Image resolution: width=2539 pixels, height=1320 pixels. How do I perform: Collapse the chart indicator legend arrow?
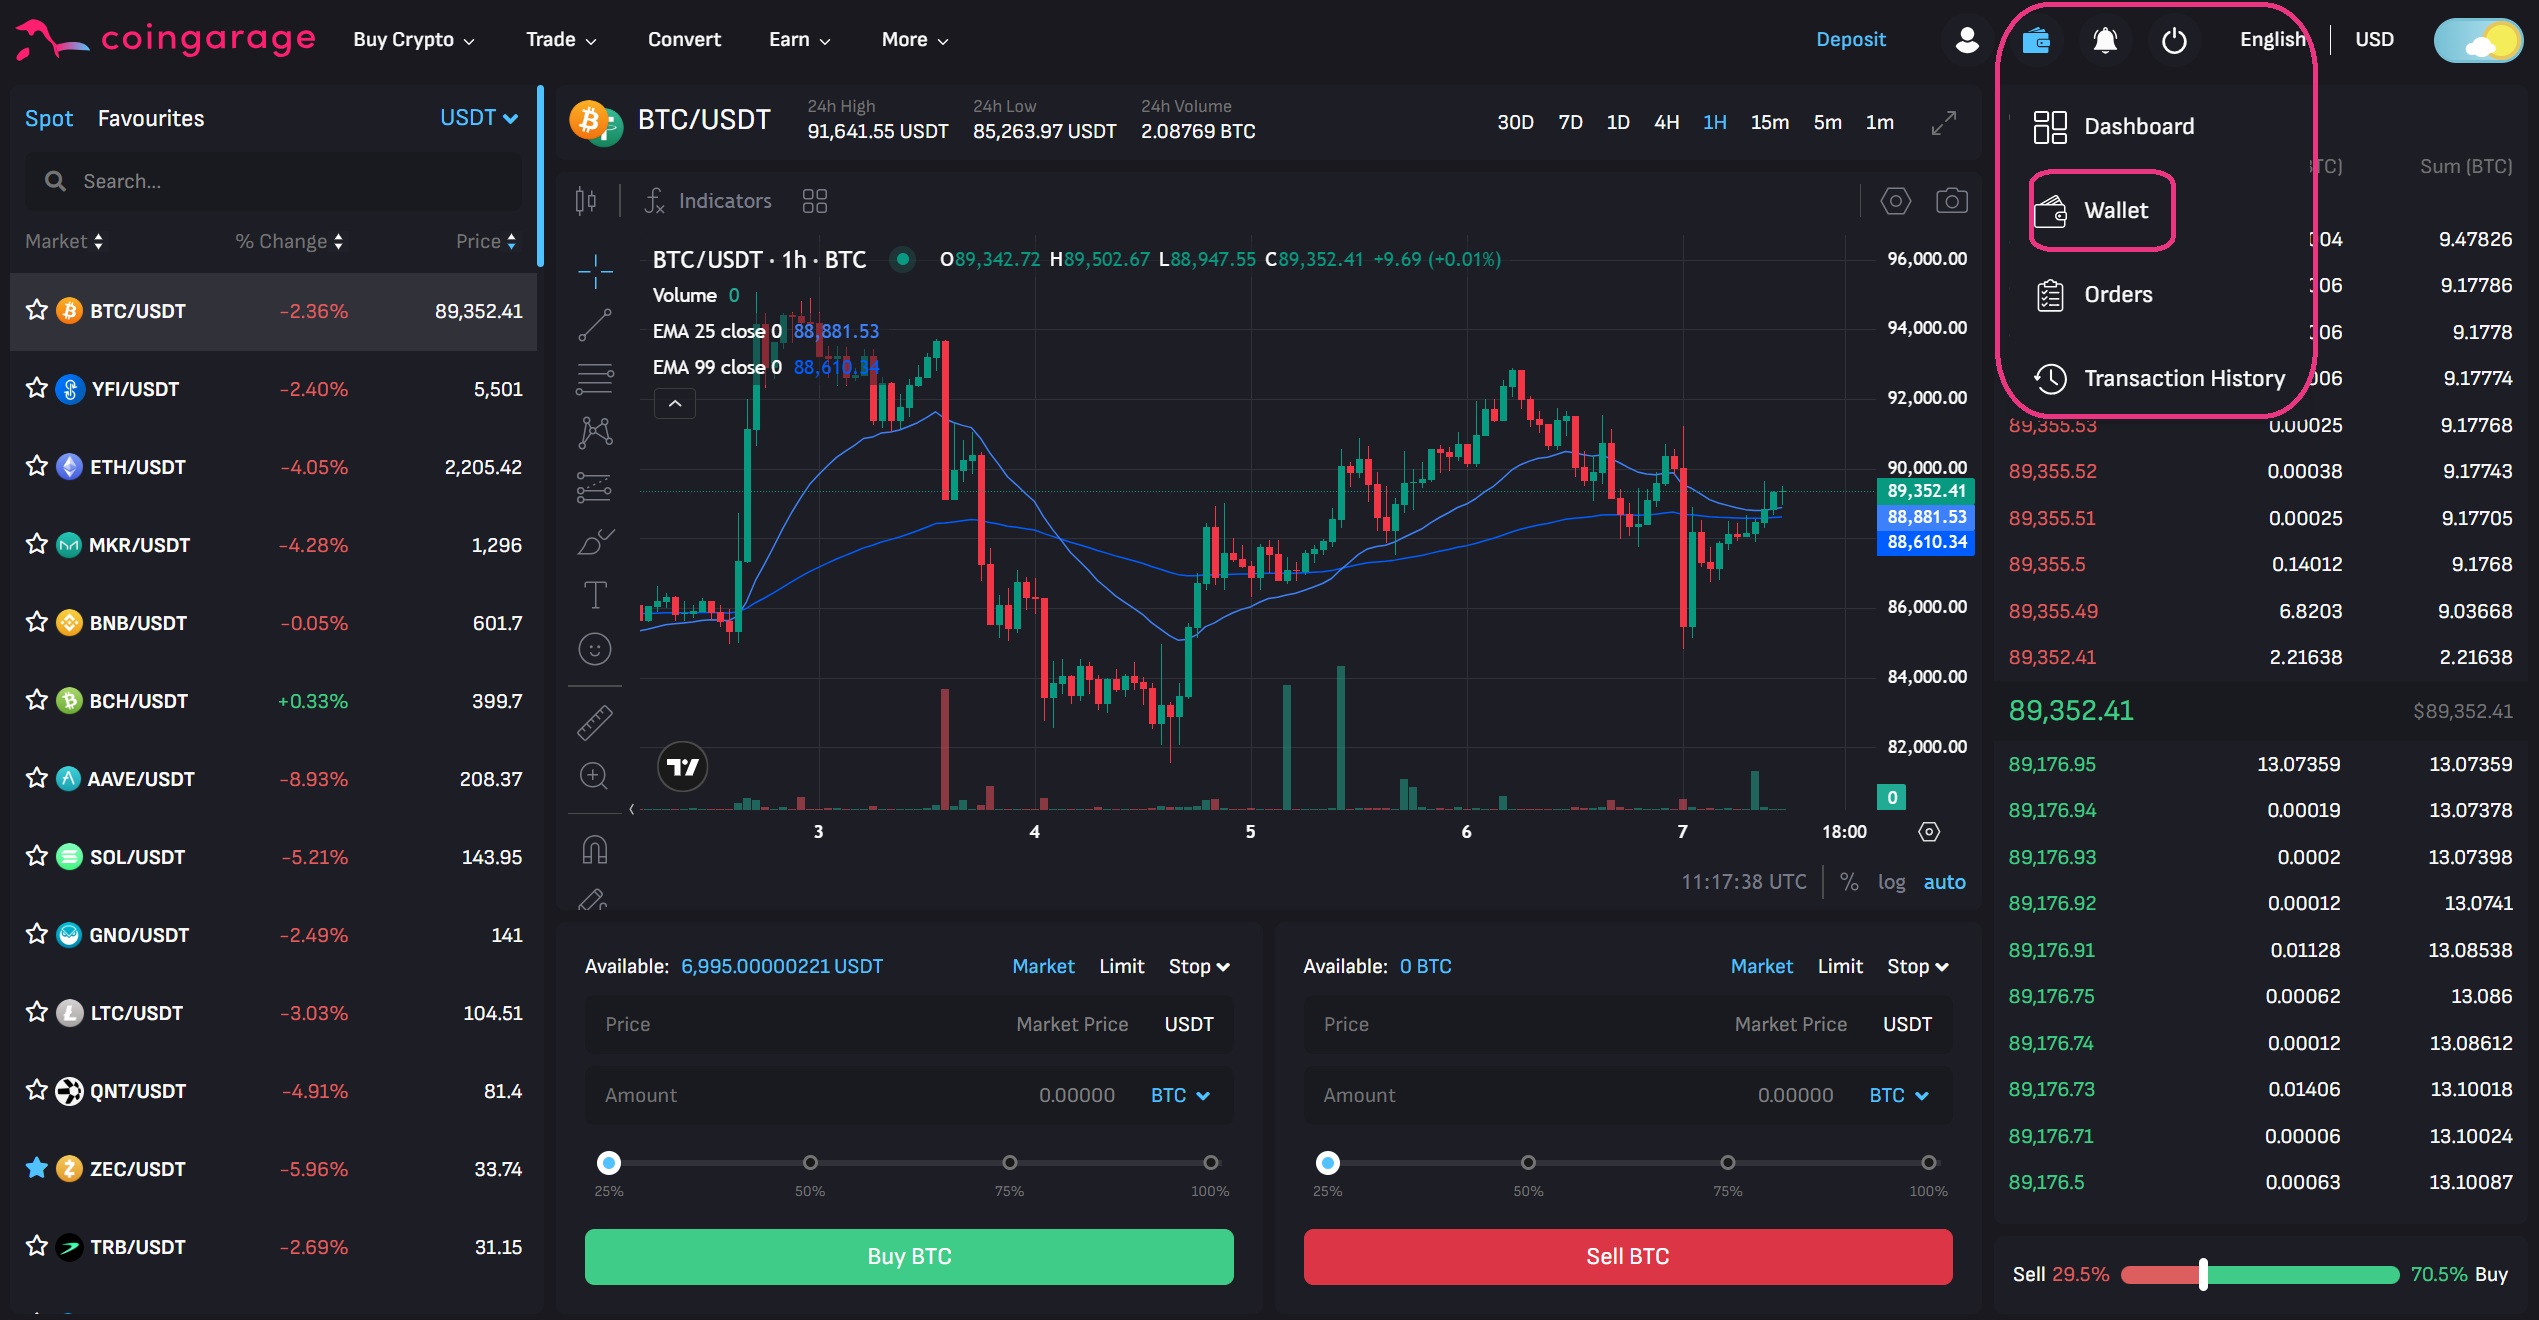pos(675,404)
